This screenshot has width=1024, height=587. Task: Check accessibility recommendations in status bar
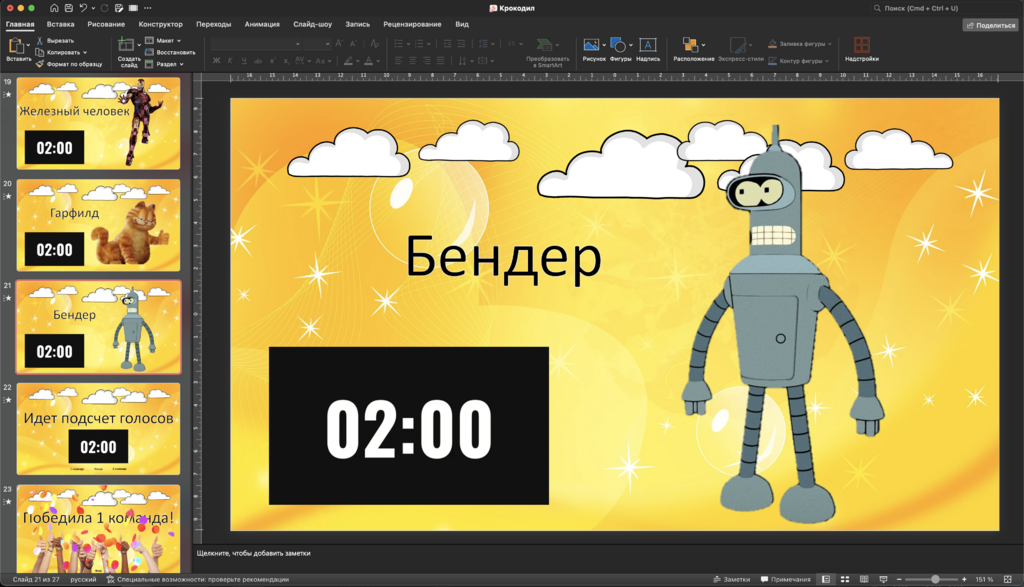(198, 579)
